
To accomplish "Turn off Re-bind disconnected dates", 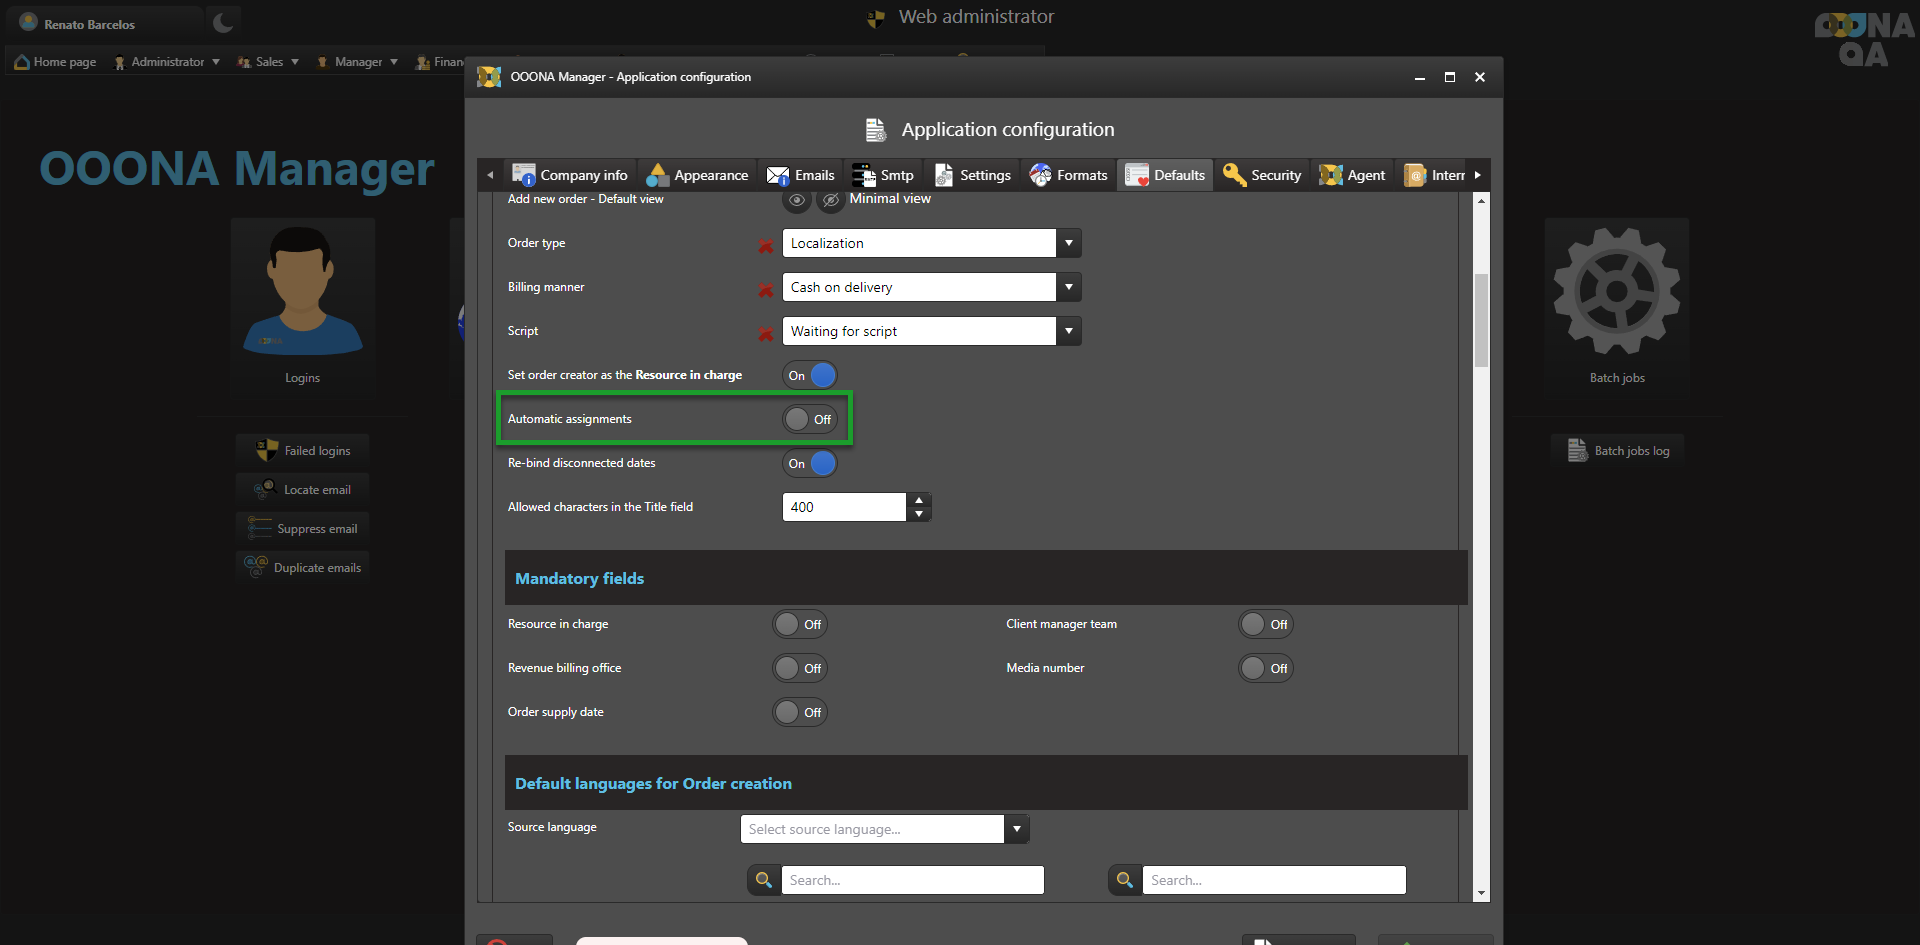I will [809, 463].
